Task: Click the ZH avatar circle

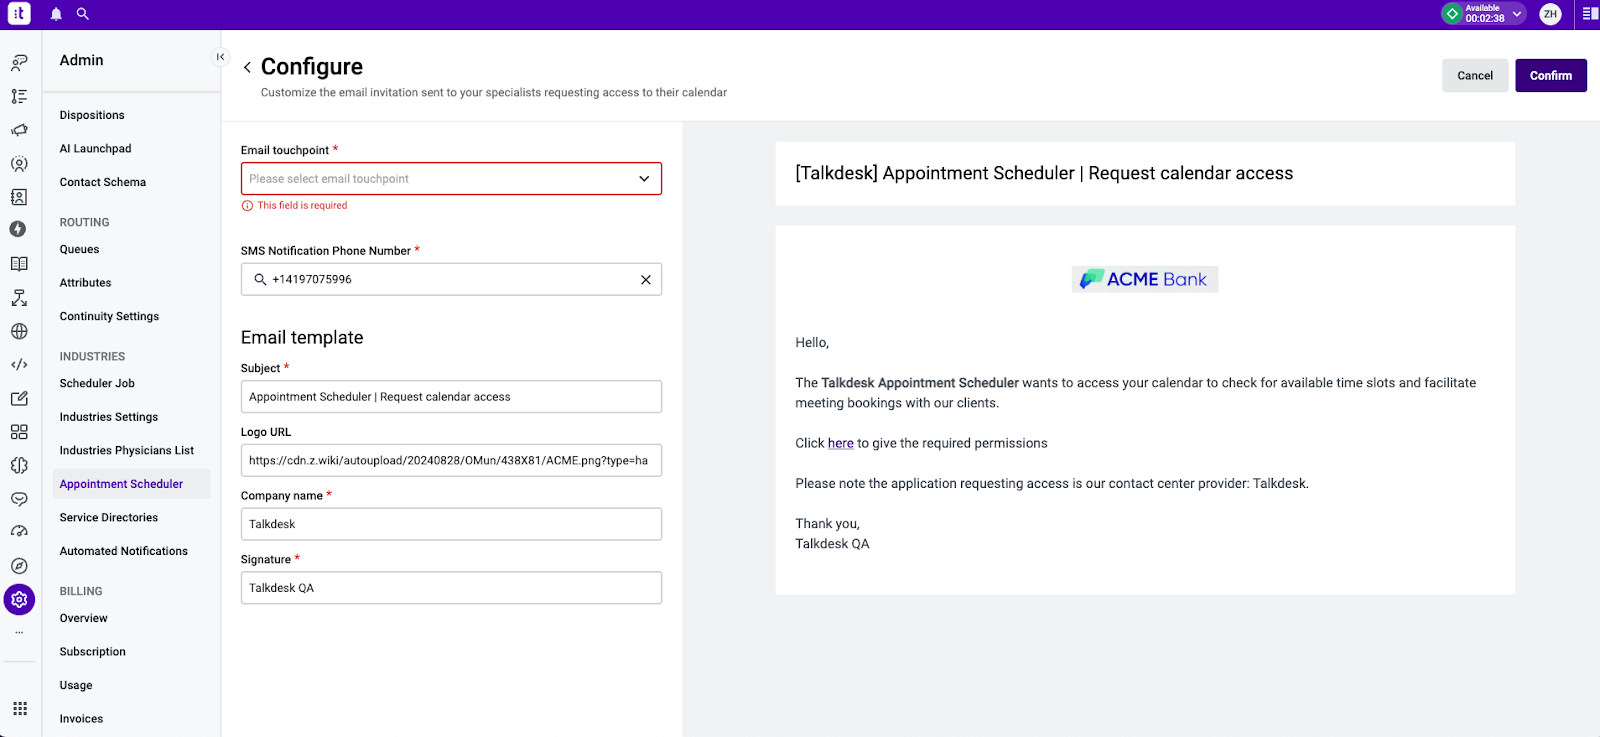Action: 1550,14
